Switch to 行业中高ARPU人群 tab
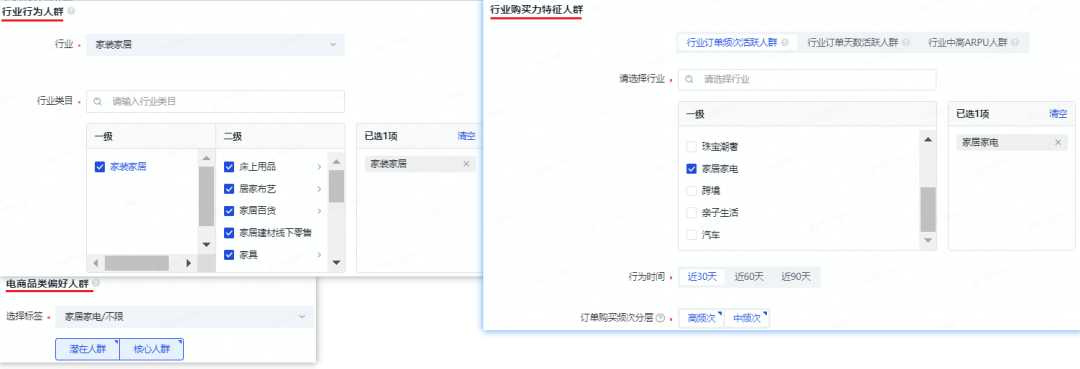Image resolution: width=1080 pixels, height=369 pixels. click(974, 43)
